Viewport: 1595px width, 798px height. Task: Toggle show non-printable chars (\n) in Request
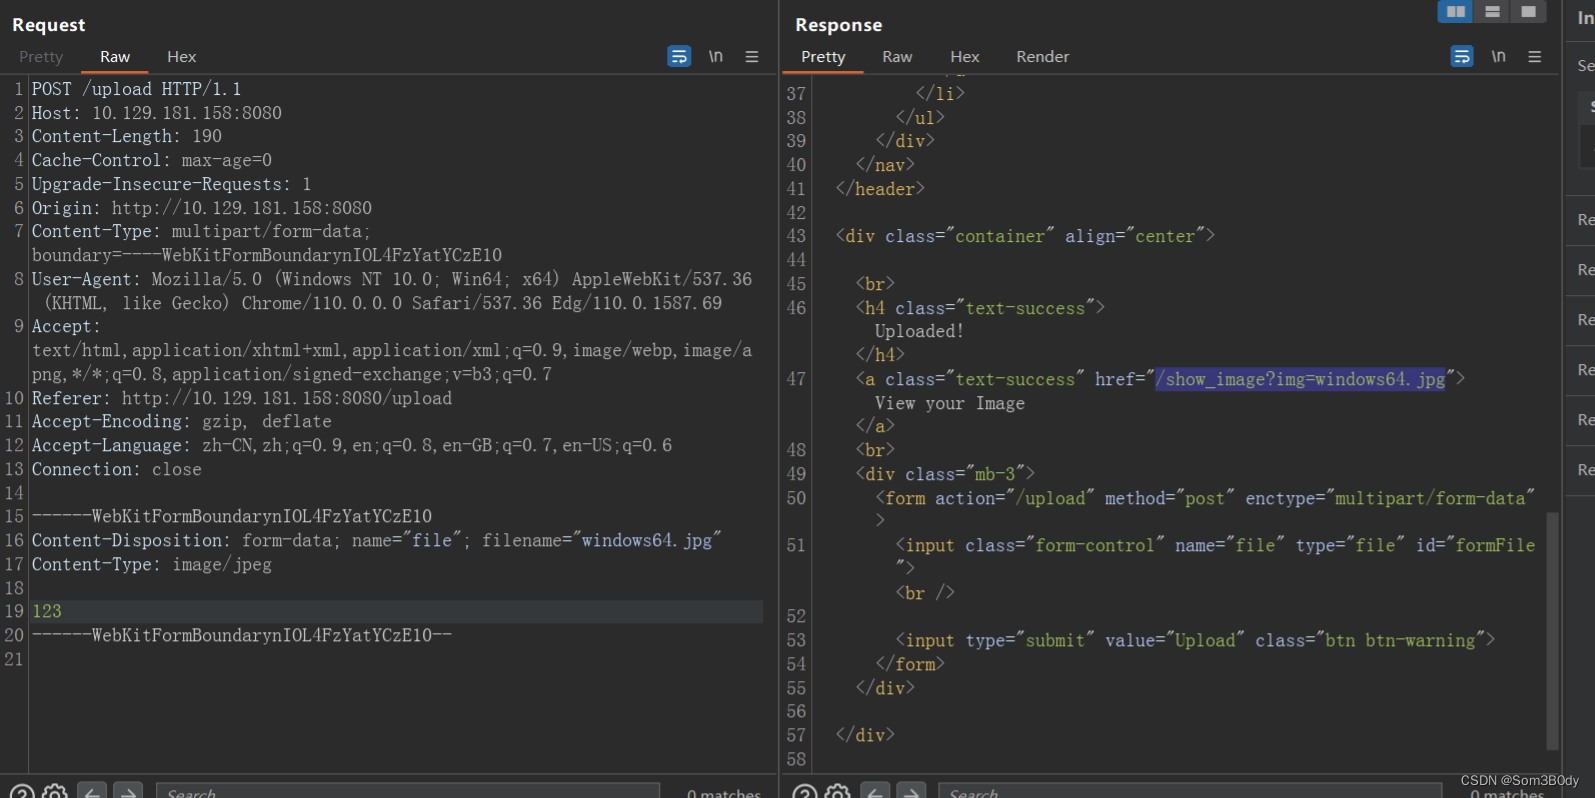coord(716,57)
